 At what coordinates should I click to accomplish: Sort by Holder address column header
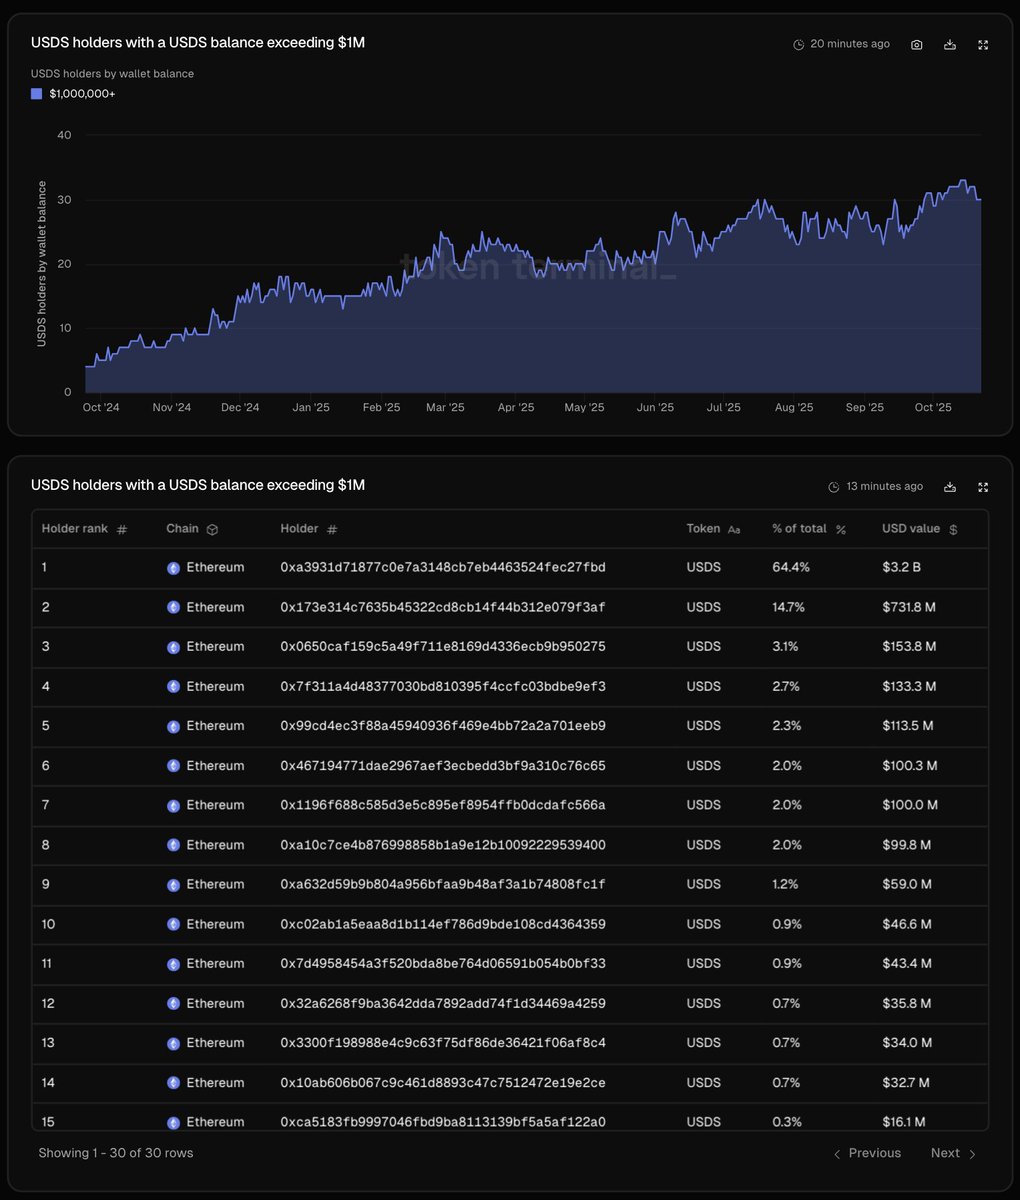309,529
